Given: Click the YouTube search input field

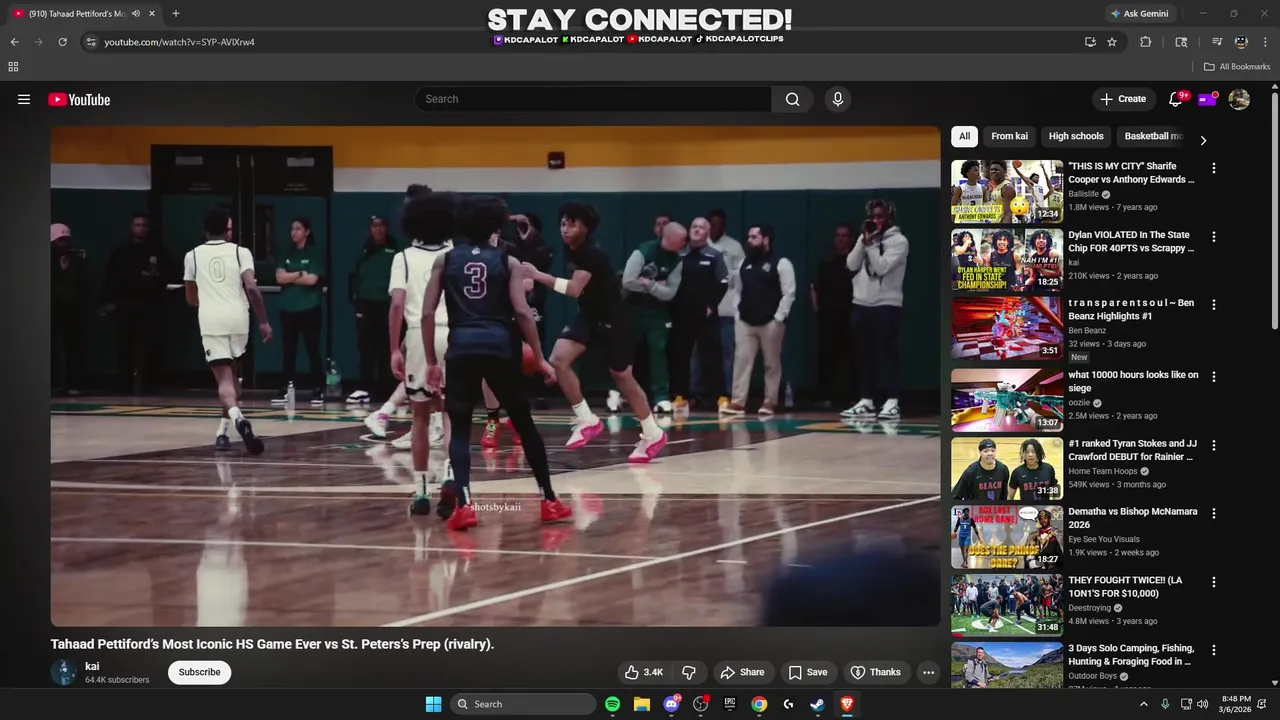Looking at the screenshot, I should pyautogui.click(x=593, y=99).
